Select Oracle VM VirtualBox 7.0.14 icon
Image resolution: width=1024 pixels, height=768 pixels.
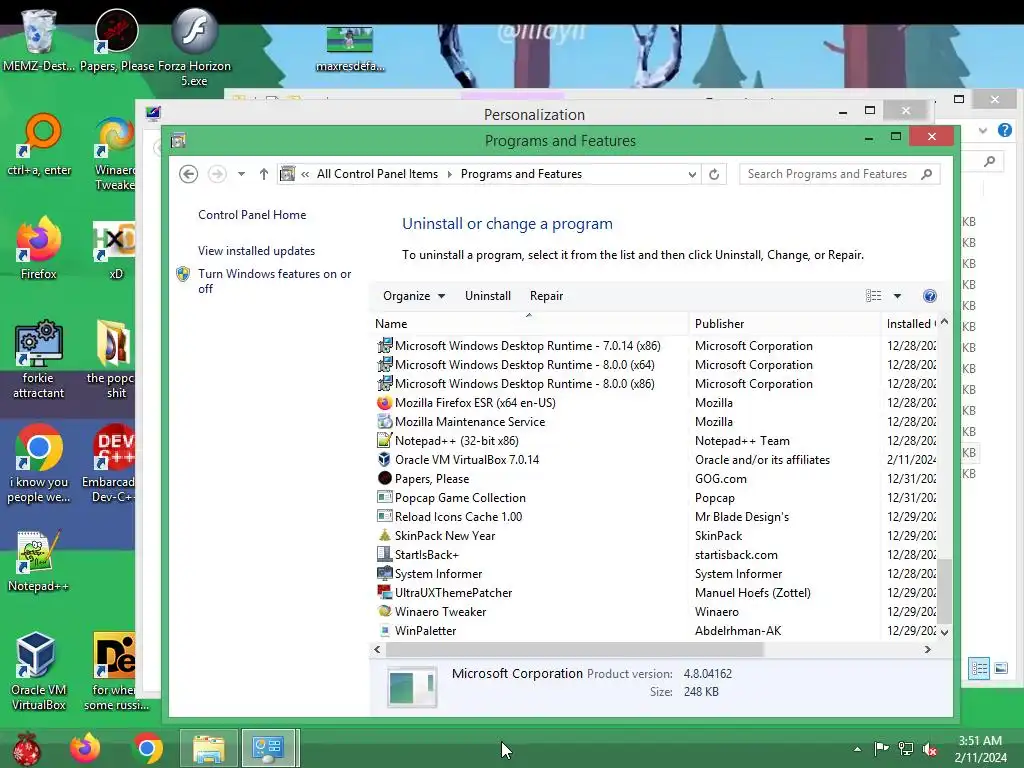coord(385,460)
